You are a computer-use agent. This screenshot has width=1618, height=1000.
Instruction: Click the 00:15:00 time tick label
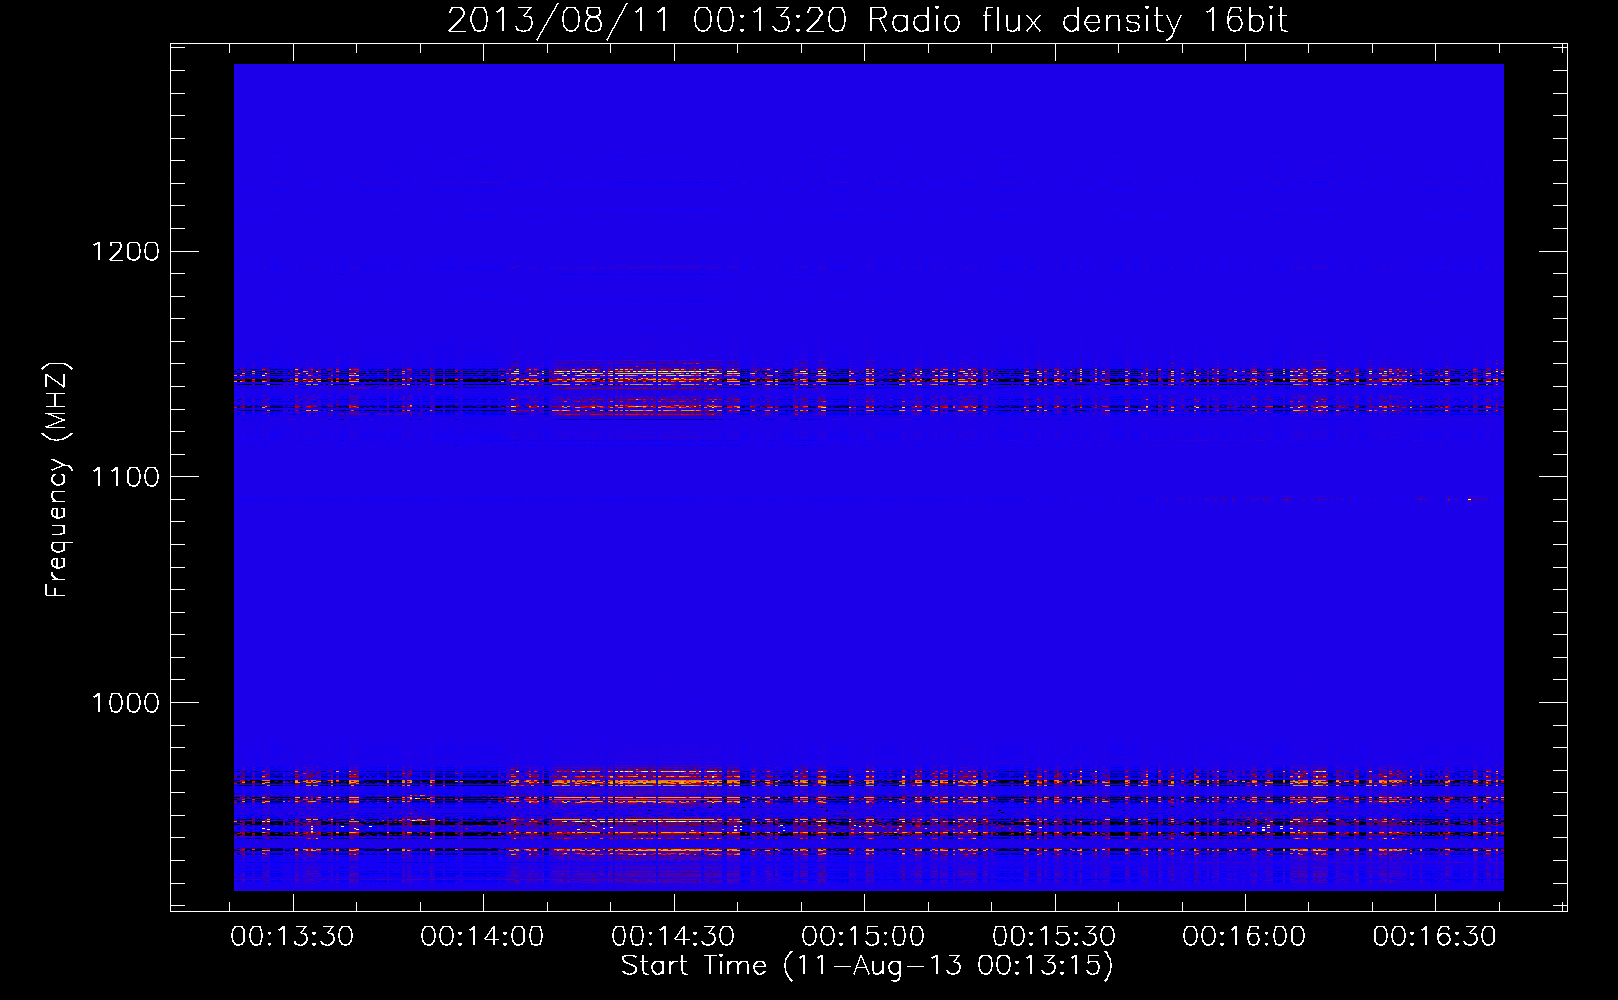[x=864, y=937]
